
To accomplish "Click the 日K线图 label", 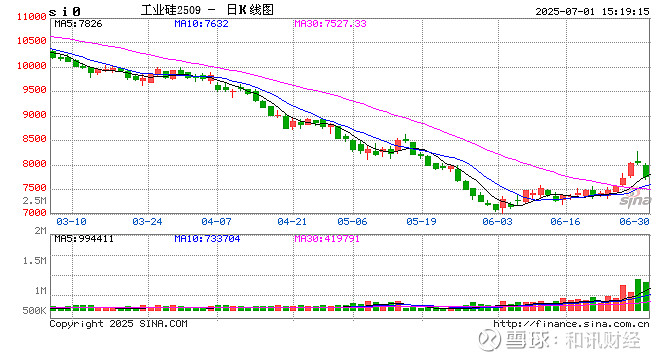I will [250, 9].
